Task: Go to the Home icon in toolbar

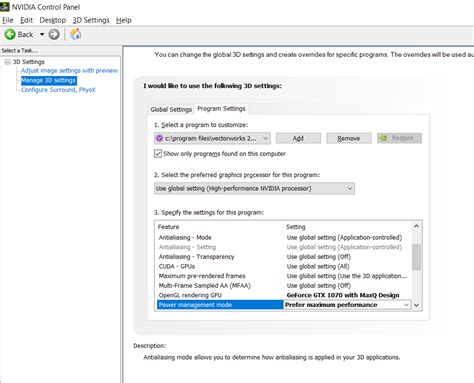Action: tap(76, 34)
